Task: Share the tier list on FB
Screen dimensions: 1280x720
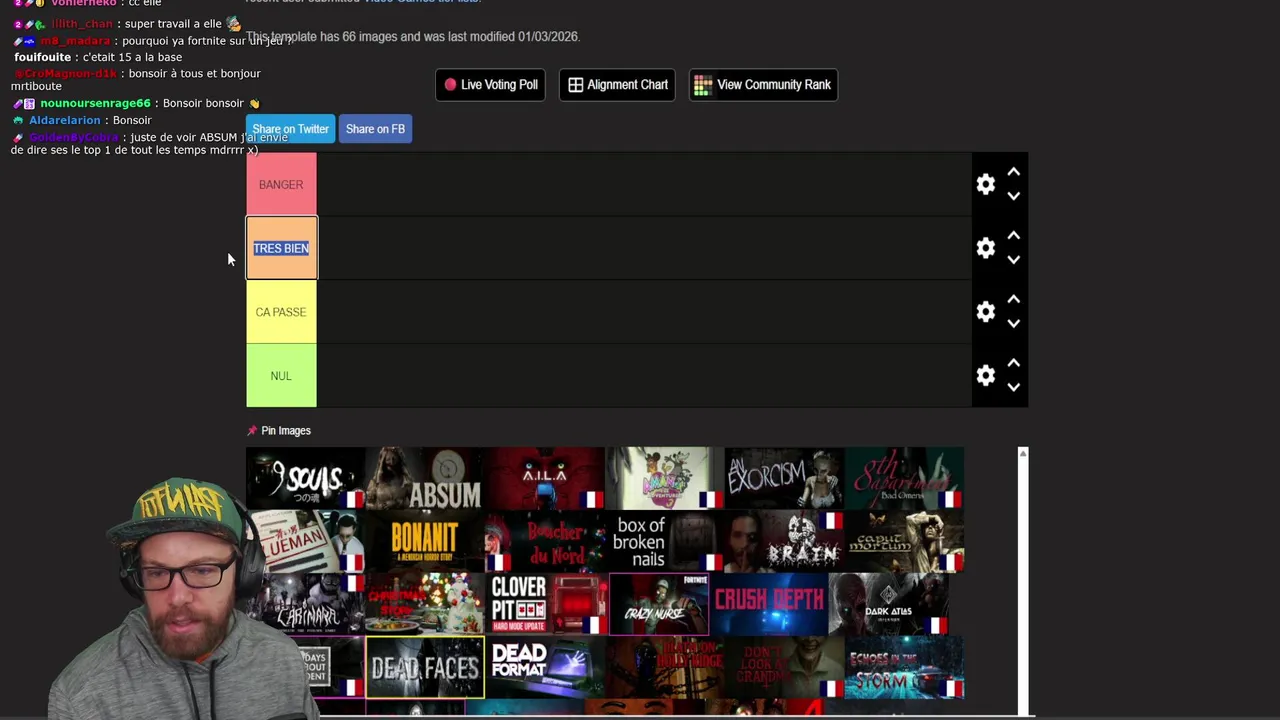Action: 375,129
